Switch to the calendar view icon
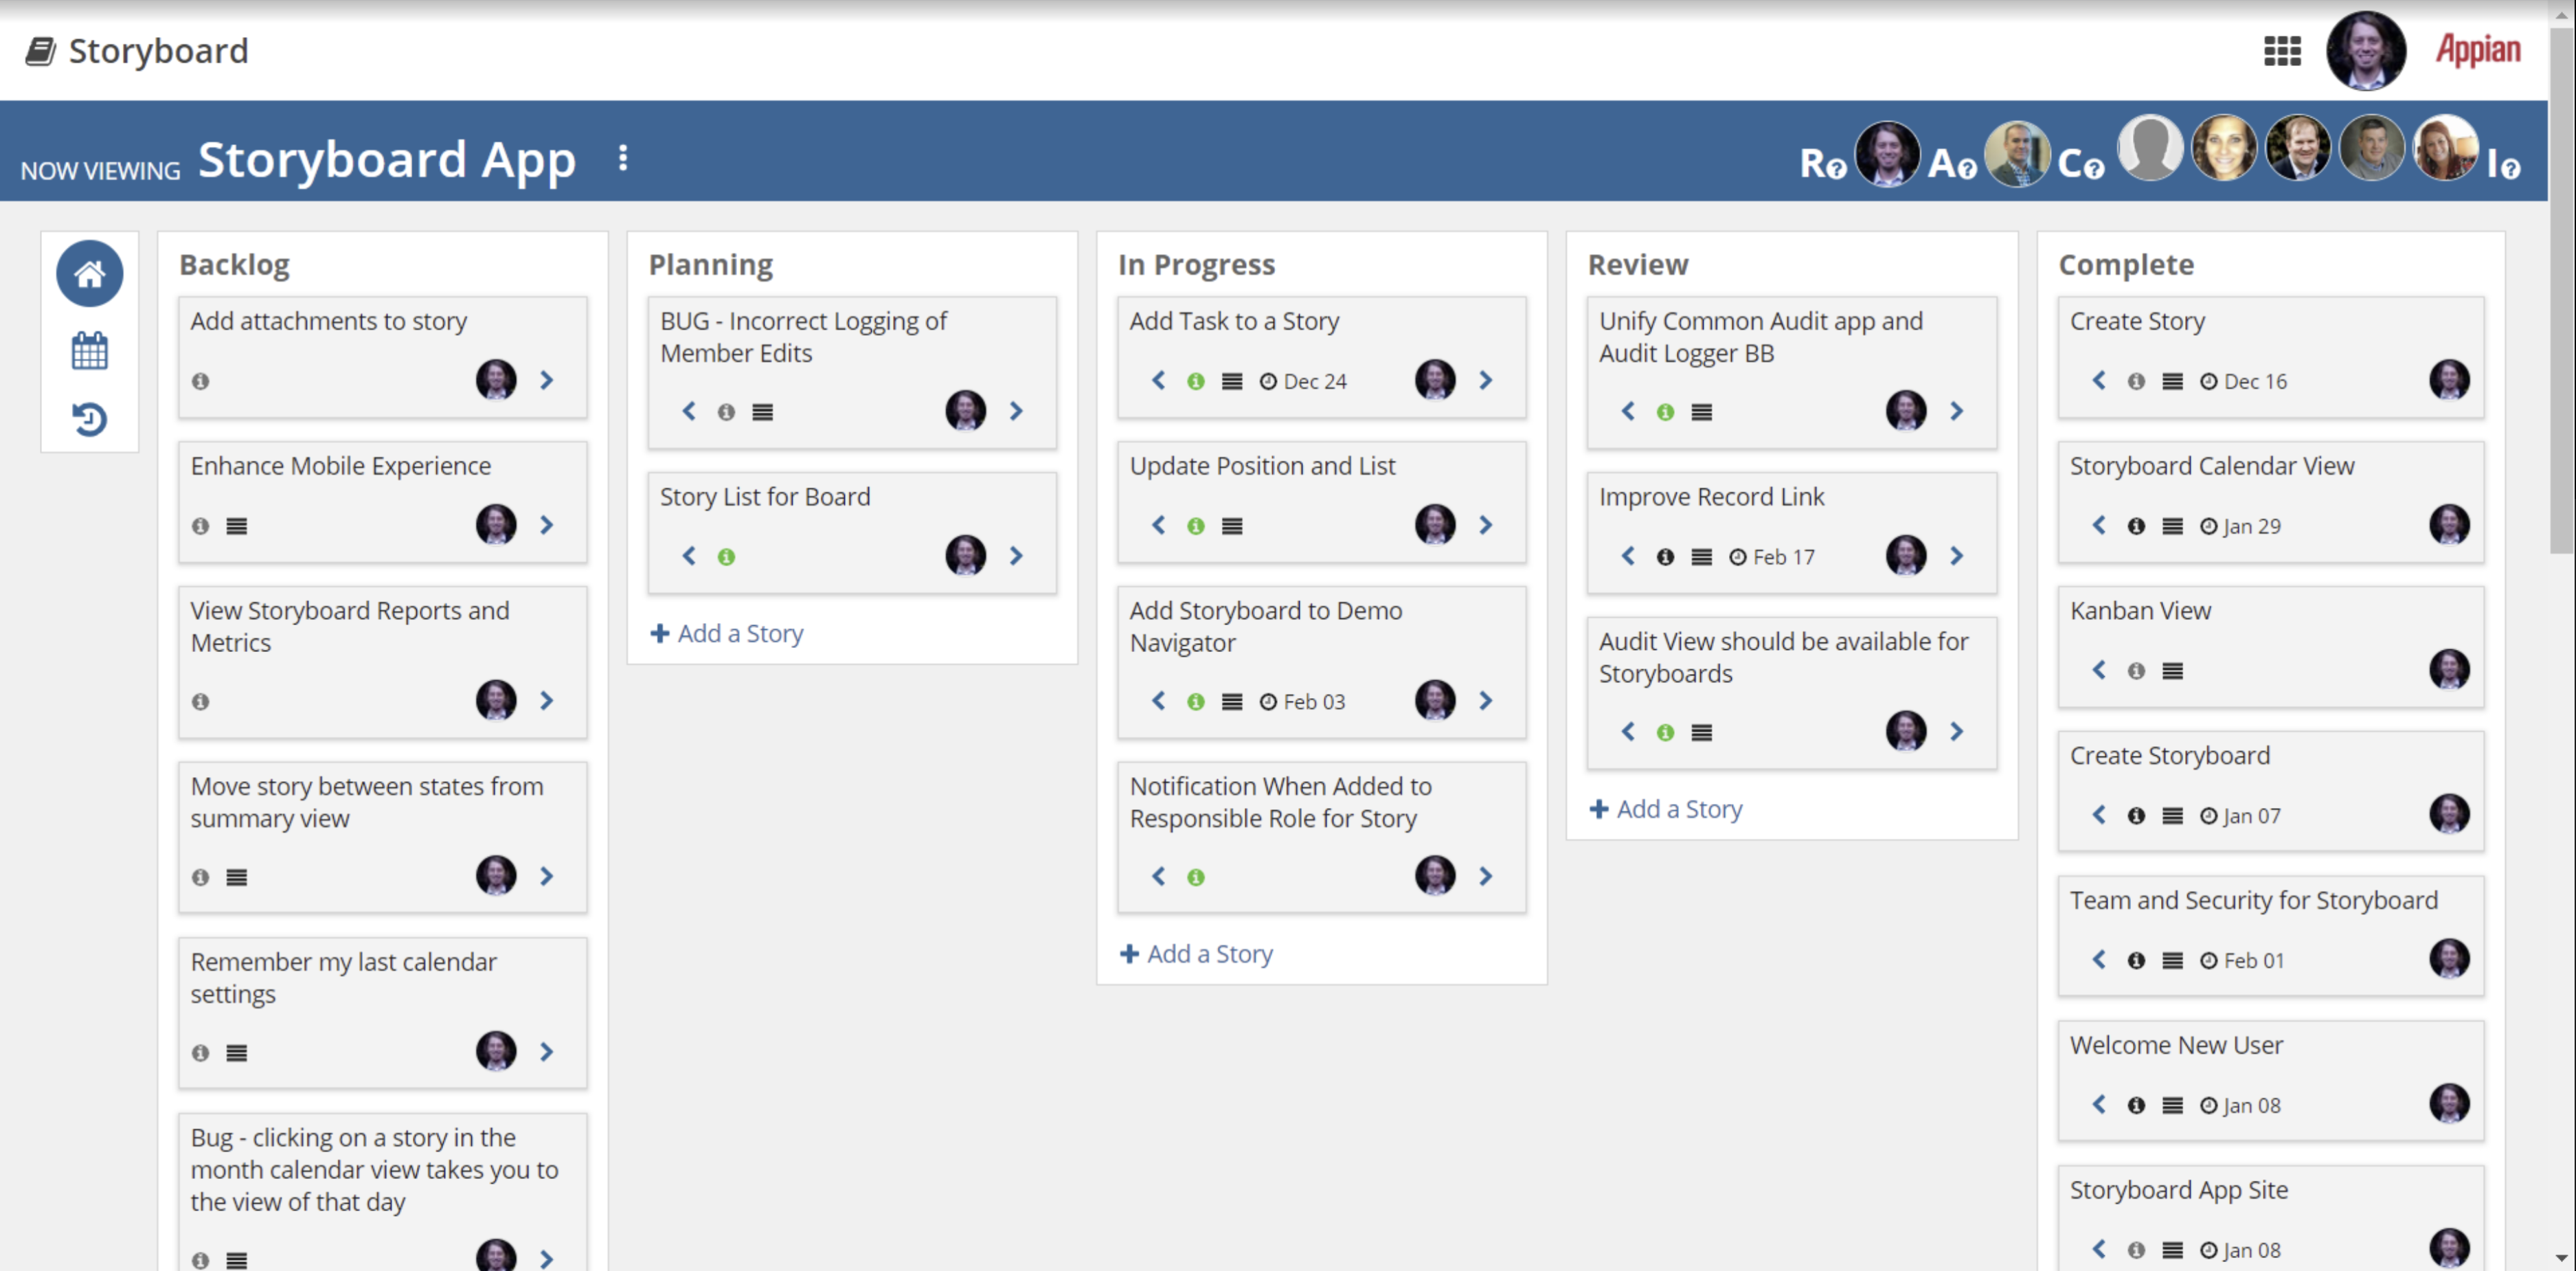 [x=89, y=351]
